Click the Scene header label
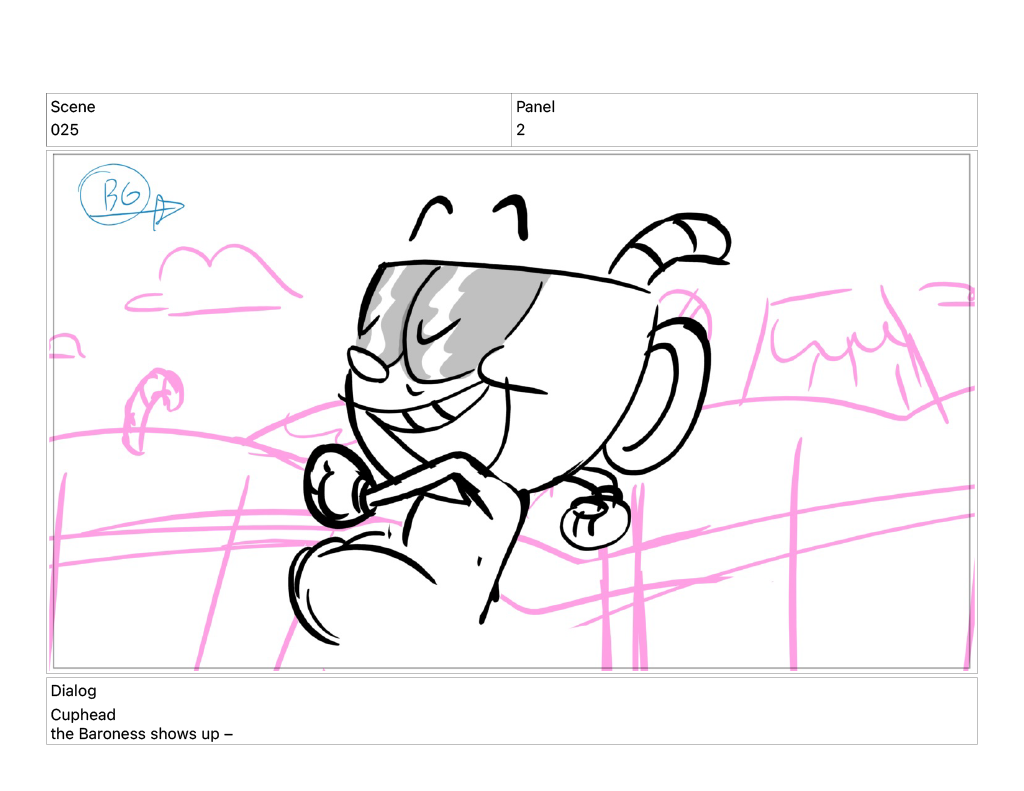This screenshot has height=791, width=1024. pos(73,107)
